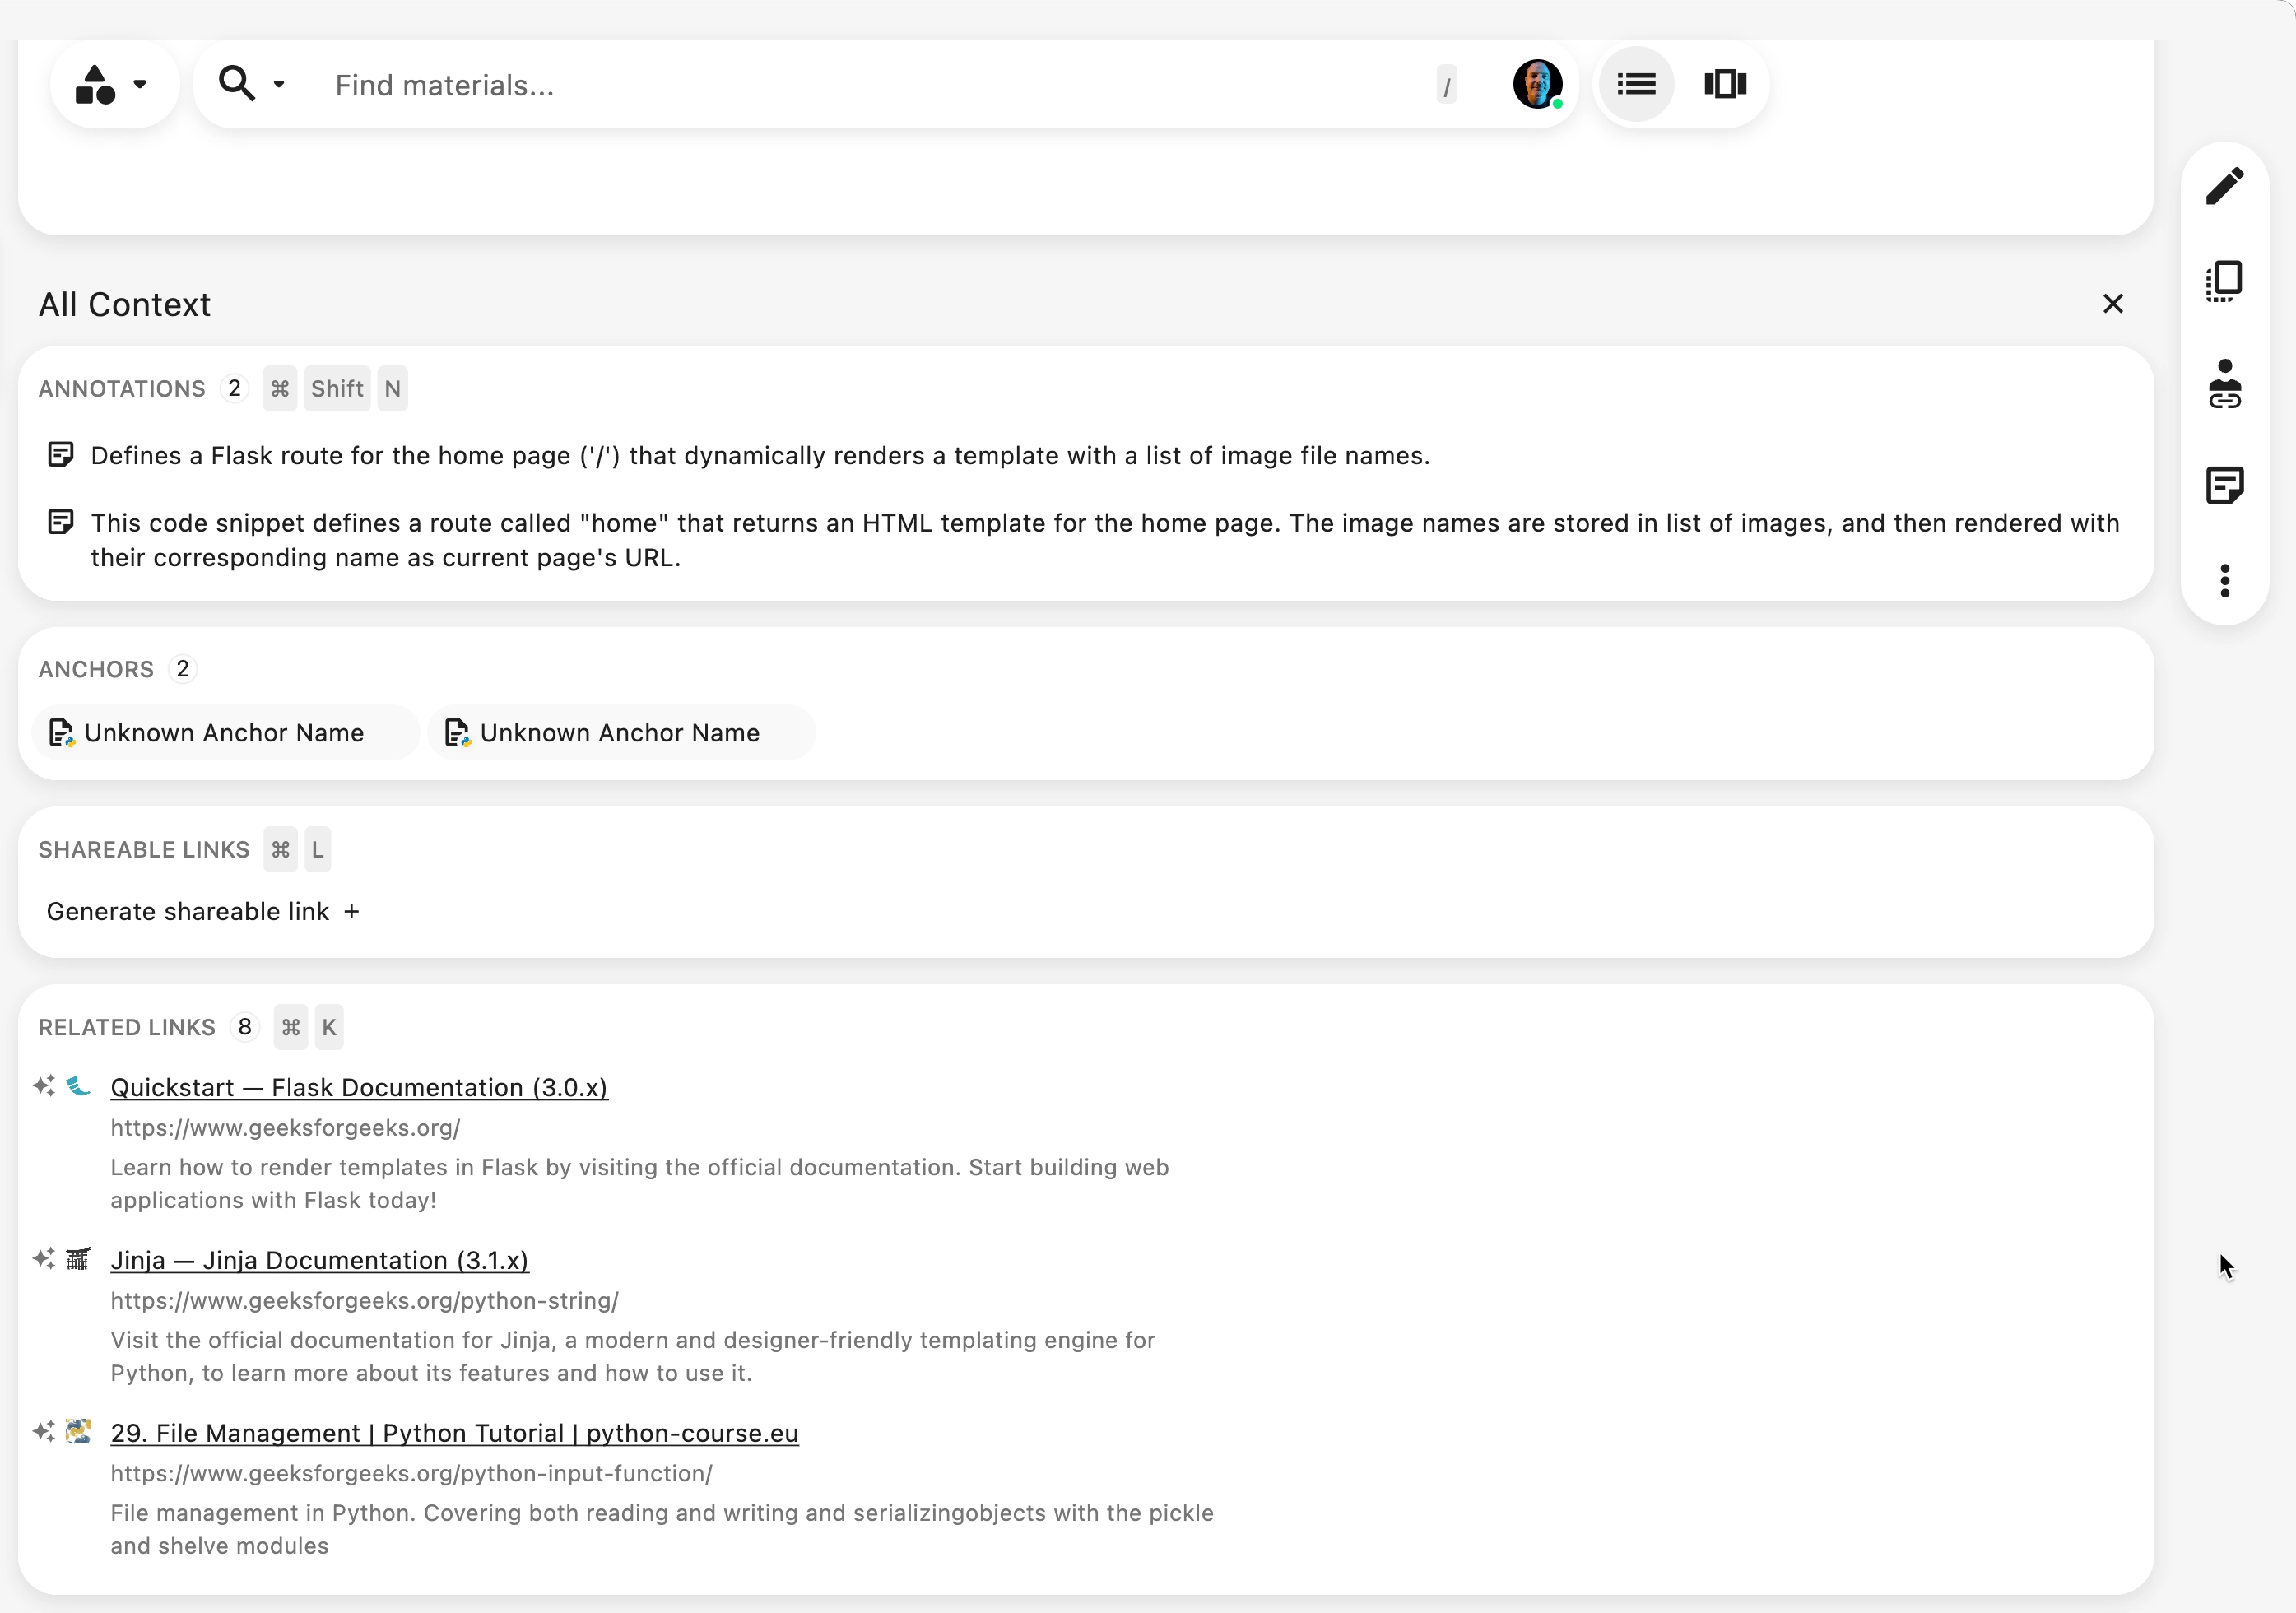This screenshot has width=2296, height=1613.
Task: Click the Flask logo beside the Quickstart link
Action: (78, 1087)
